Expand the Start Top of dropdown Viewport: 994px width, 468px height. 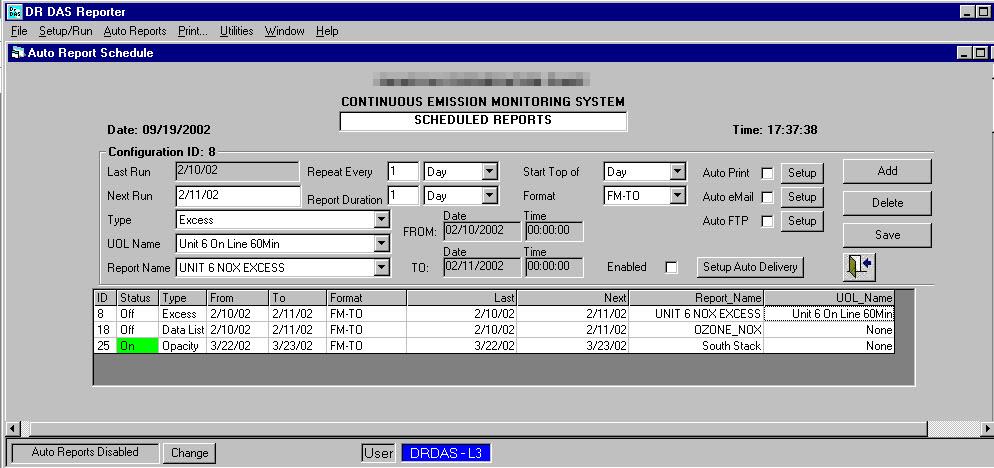click(x=677, y=172)
